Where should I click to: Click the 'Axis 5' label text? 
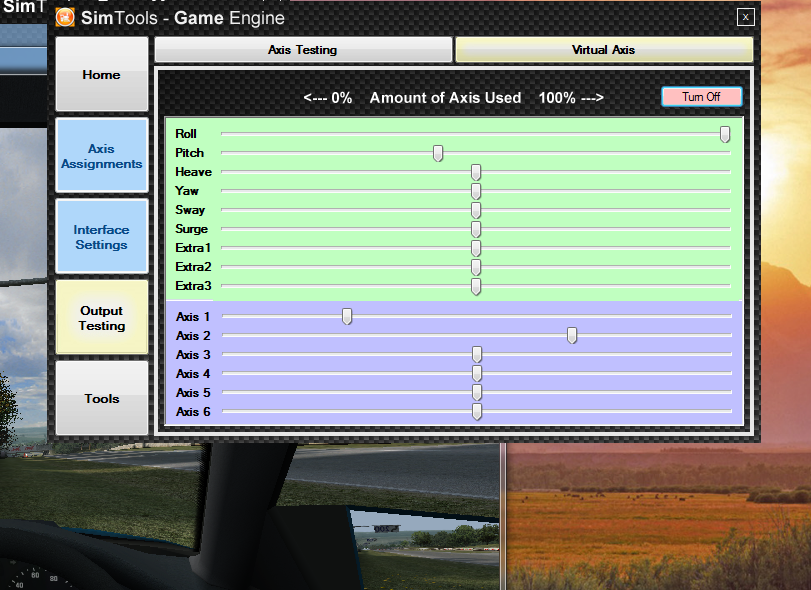click(x=193, y=392)
